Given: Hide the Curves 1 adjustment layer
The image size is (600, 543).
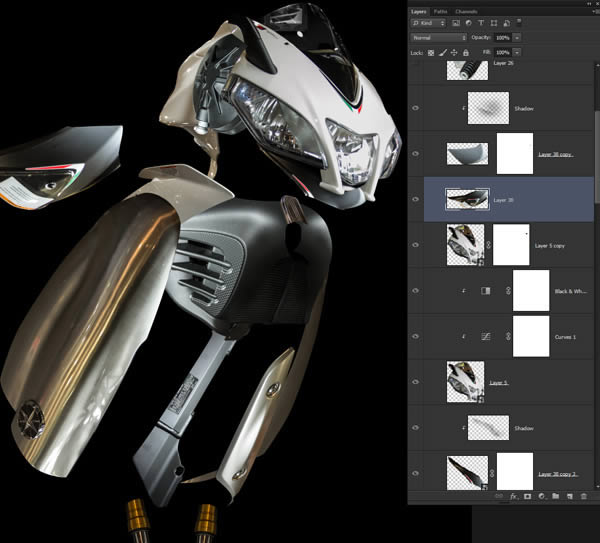Looking at the screenshot, I should (416, 337).
